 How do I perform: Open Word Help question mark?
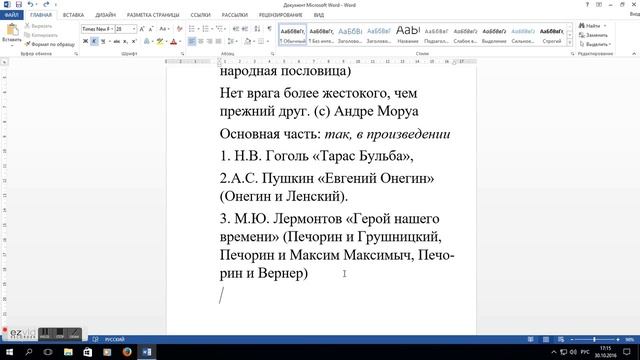pyautogui.click(x=587, y=4)
